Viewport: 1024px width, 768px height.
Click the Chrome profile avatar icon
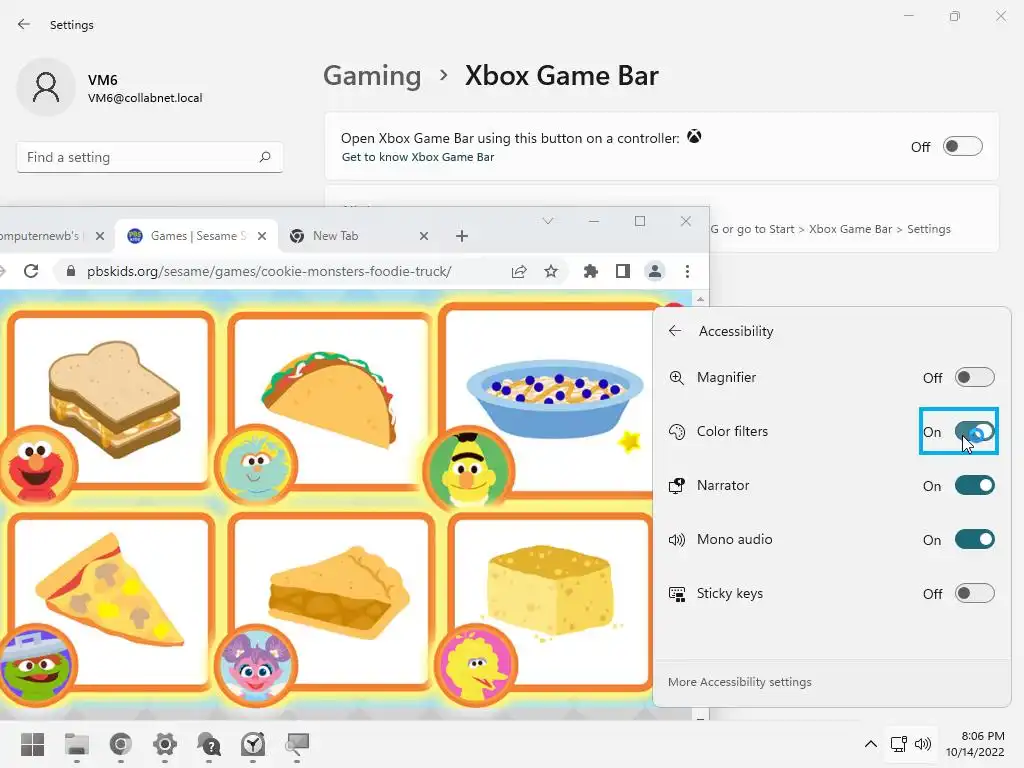[655, 271]
